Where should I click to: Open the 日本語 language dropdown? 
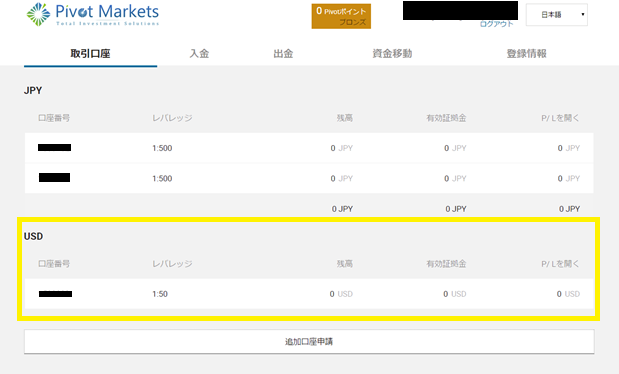[557, 15]
